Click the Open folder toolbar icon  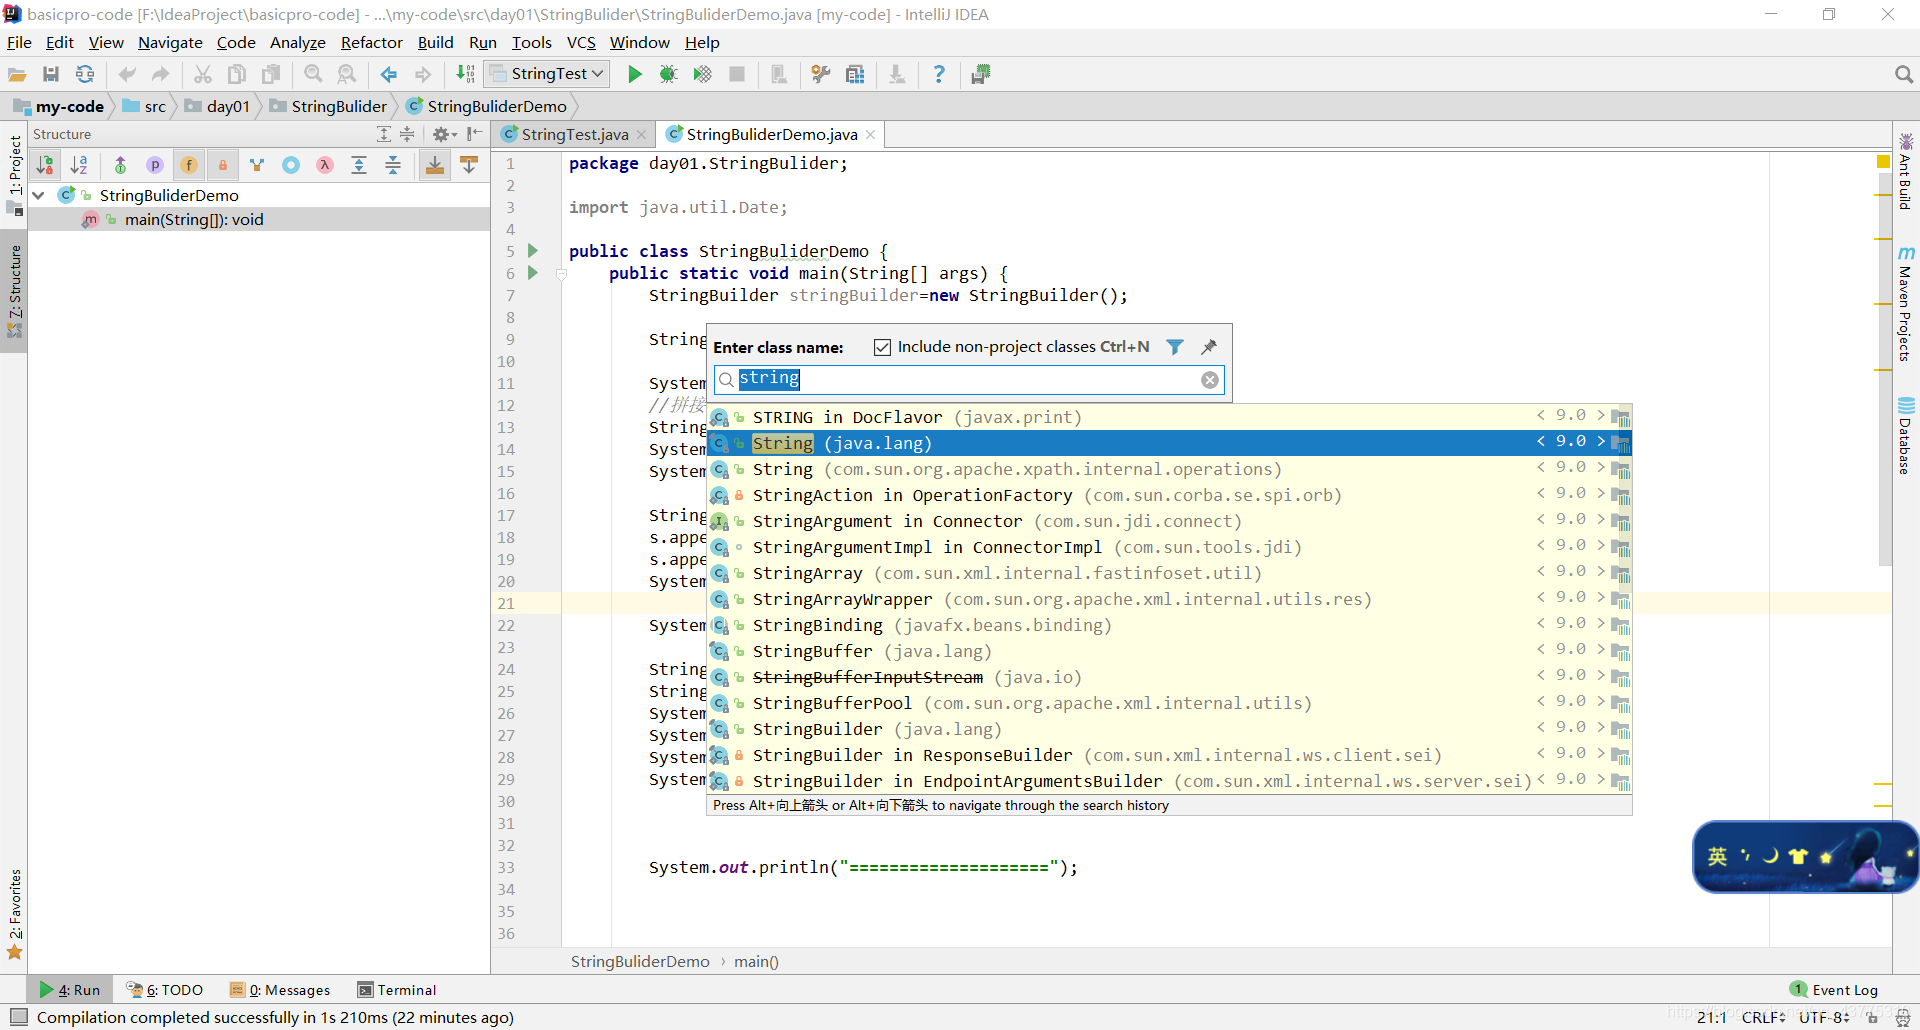(x=17, y=75)
